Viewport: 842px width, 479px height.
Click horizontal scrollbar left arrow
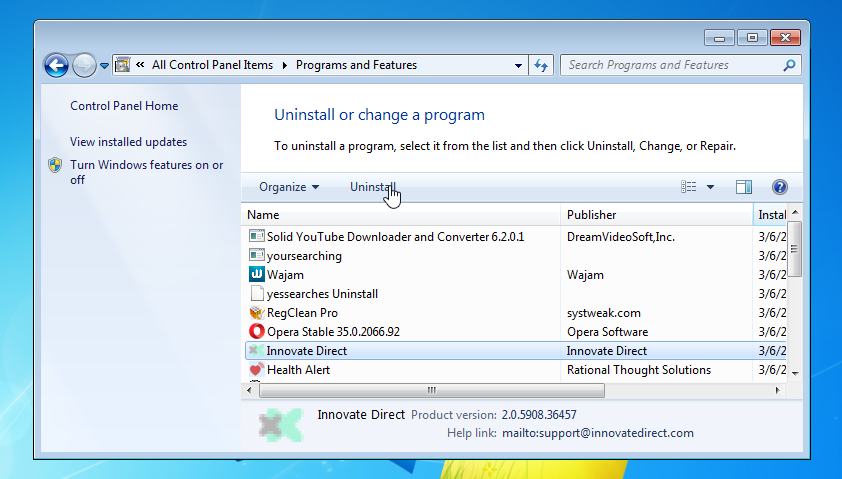249,390
